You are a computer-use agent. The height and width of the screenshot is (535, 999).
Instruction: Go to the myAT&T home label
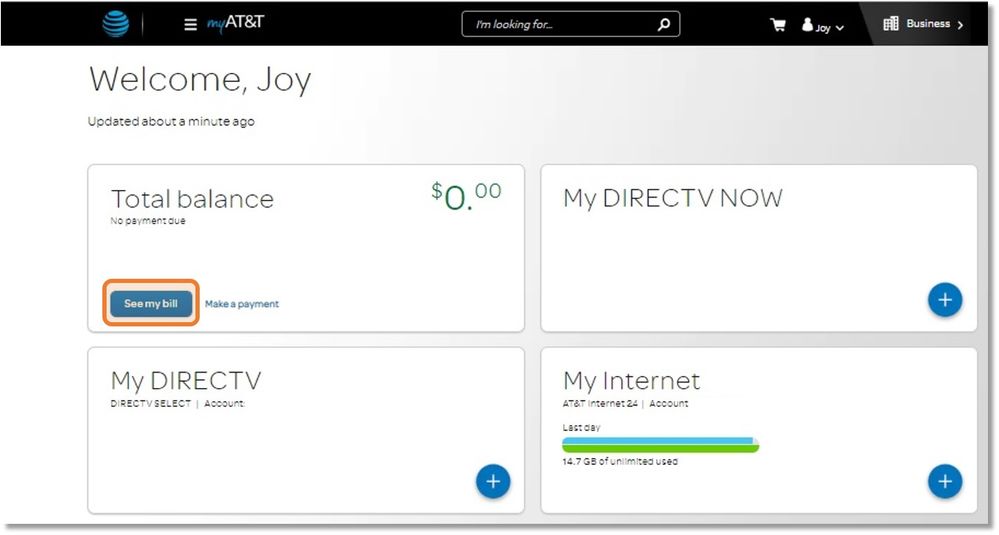click(x=236, y=24)
